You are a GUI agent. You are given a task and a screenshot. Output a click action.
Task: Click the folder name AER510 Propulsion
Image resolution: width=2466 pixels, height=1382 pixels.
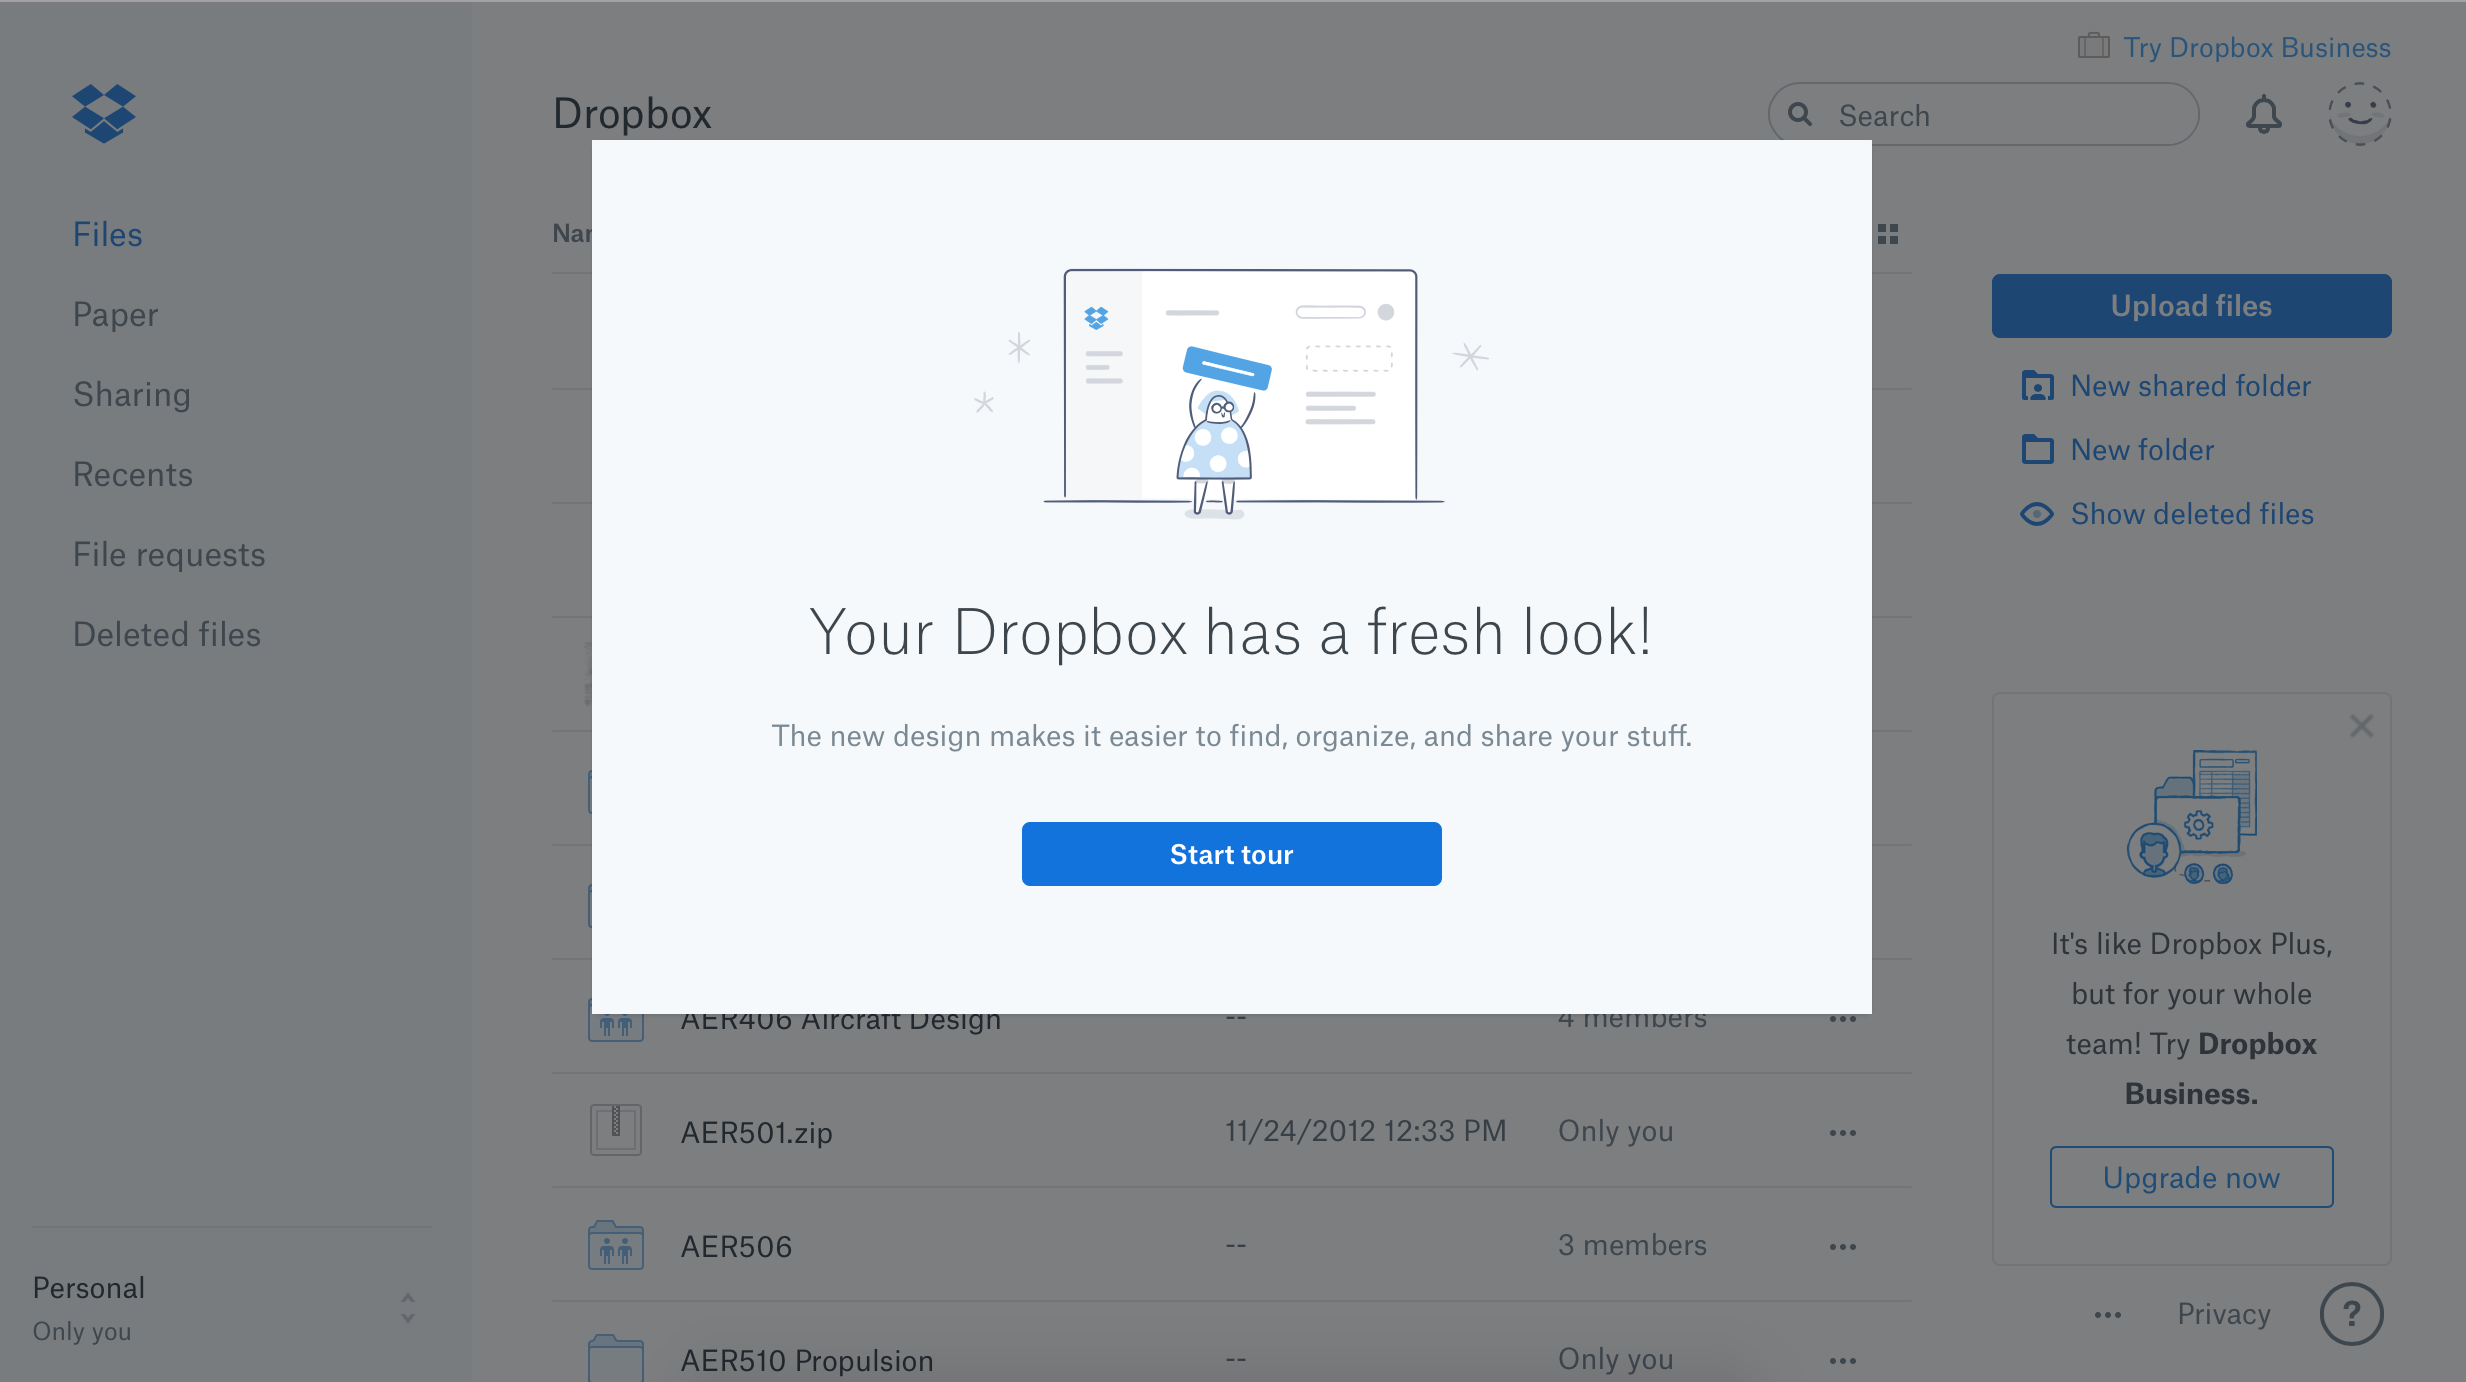pyautogui.click(x=807, y=1361)
